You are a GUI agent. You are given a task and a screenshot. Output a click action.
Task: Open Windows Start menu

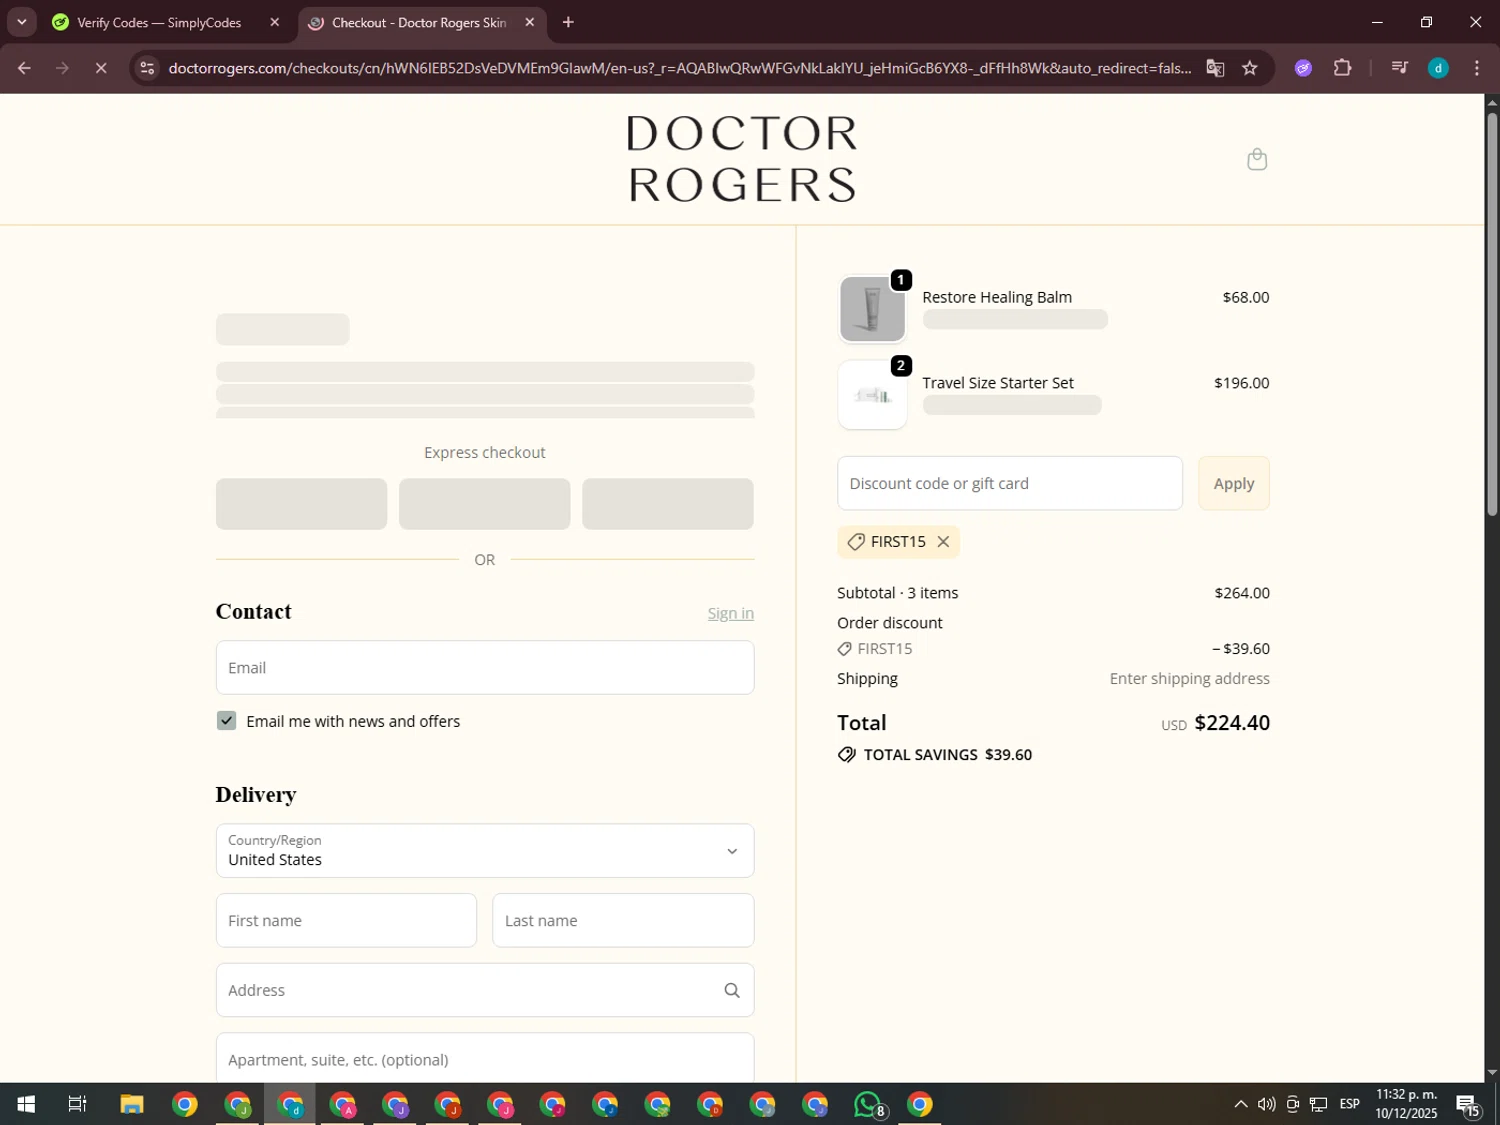coord(26,1104)
